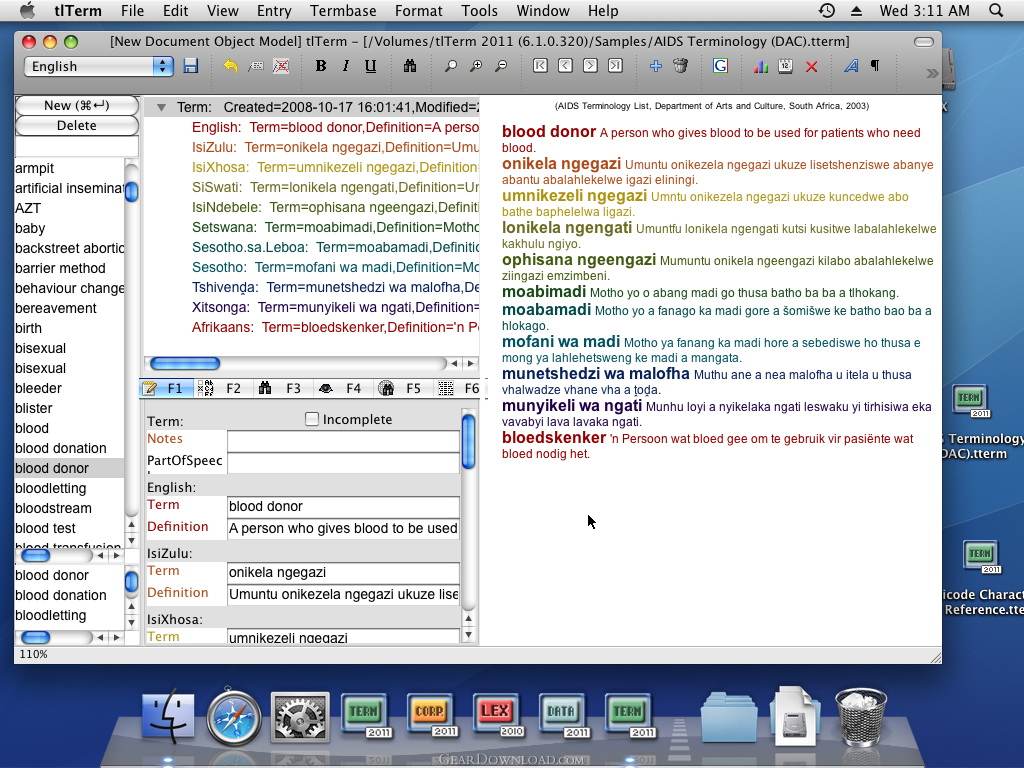Jump to the last entry arrow icon
This screenshot has height=768, width=1024.
click(x=615, y=66)
